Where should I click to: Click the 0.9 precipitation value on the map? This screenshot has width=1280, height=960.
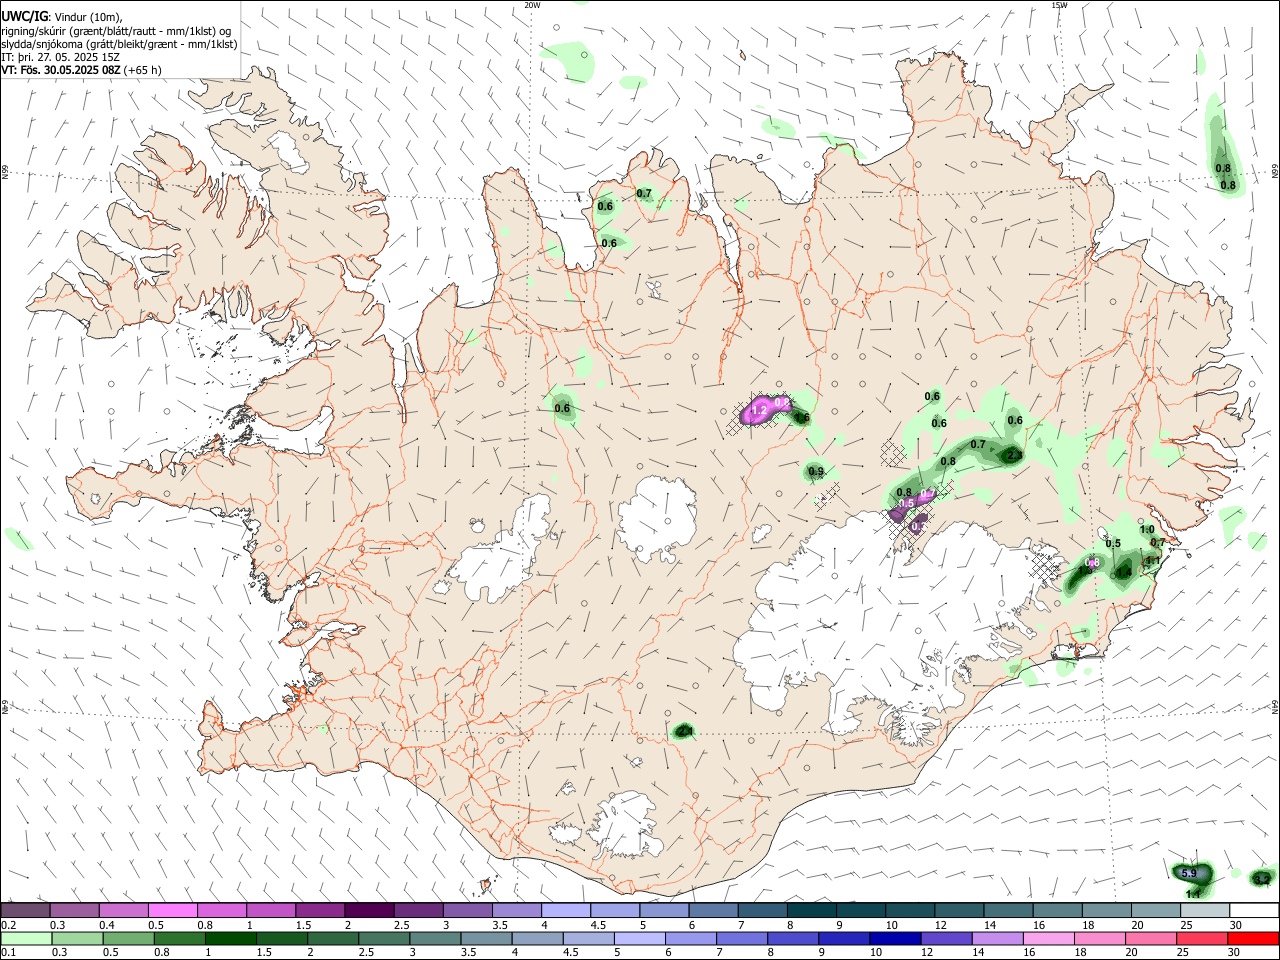click(816, 472)
